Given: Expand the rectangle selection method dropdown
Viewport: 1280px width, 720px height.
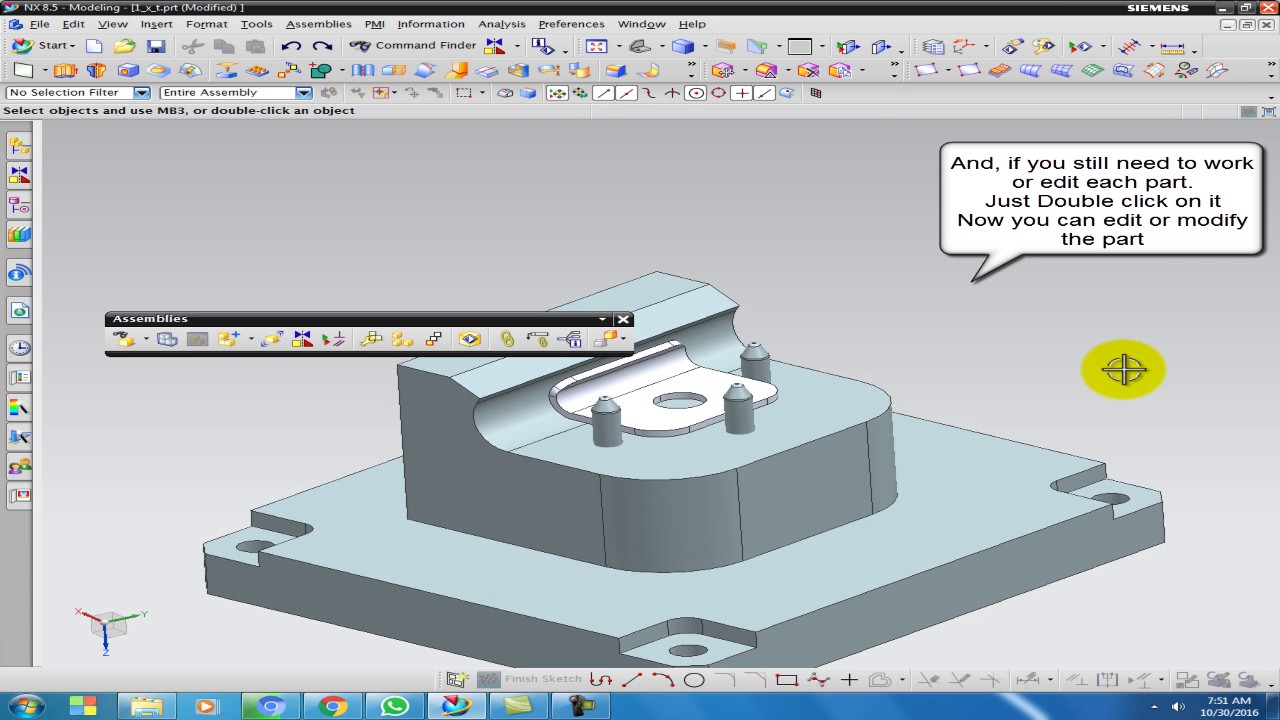Looking at the screenshot, I should pos(482,92).
